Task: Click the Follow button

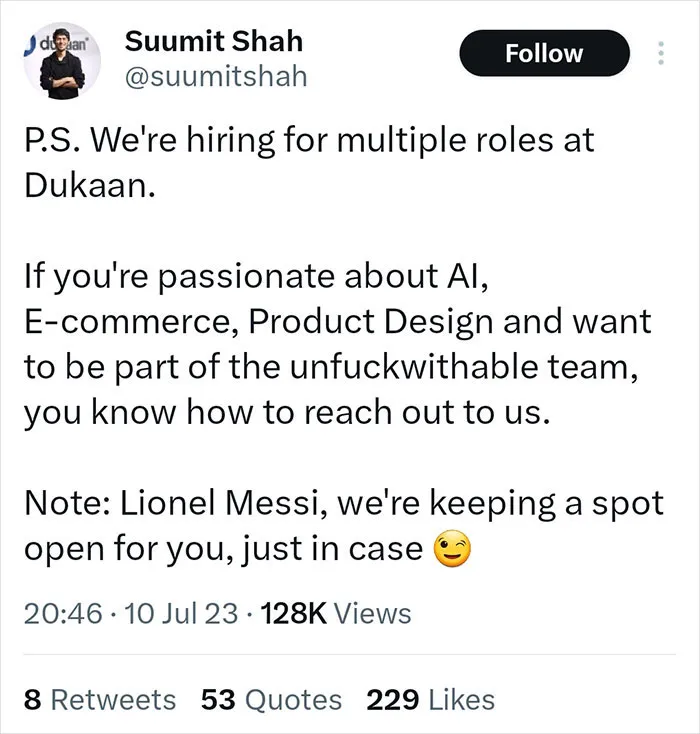Action: click(544, 53)
